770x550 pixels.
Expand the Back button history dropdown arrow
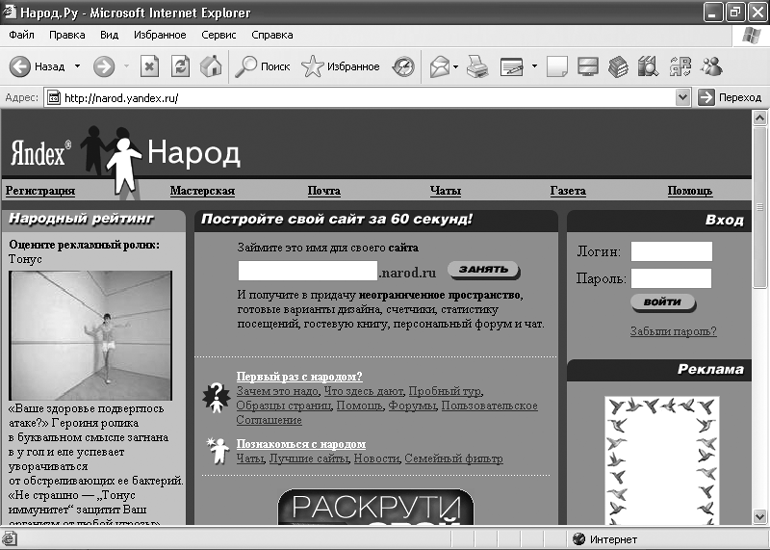(77, 67)
